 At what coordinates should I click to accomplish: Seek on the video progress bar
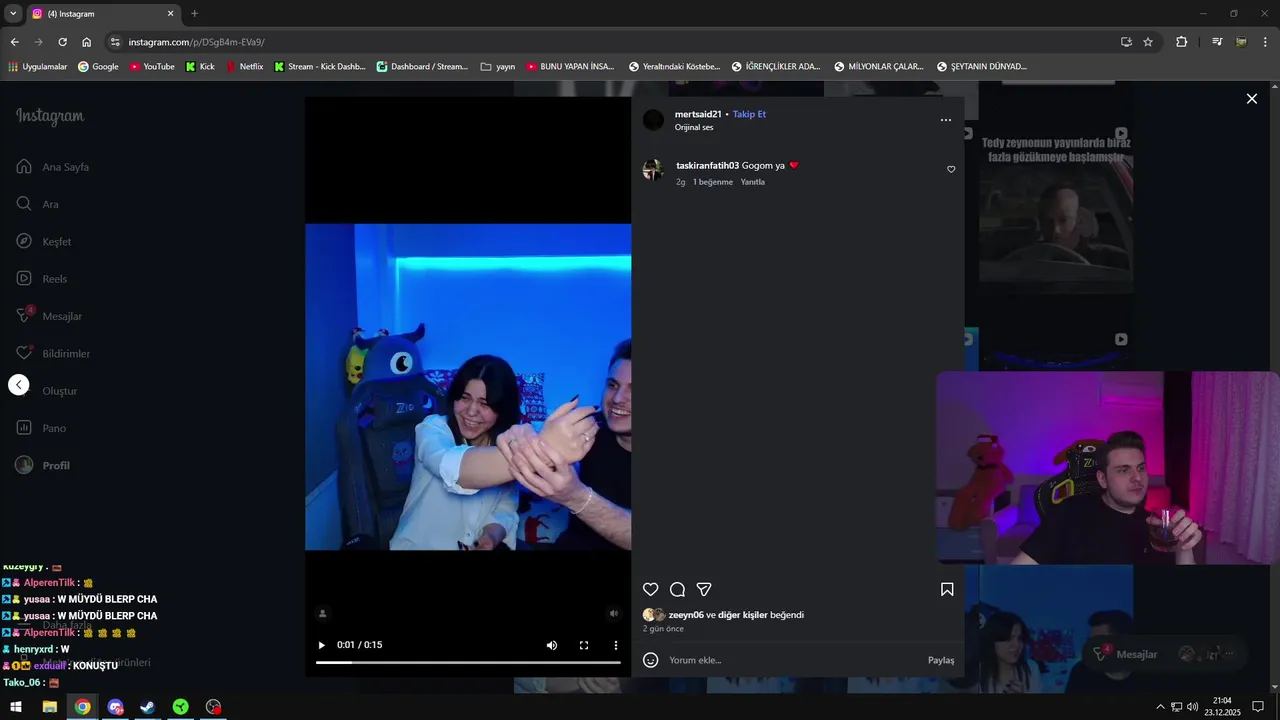pyautogui.click(x=468, y=662)
